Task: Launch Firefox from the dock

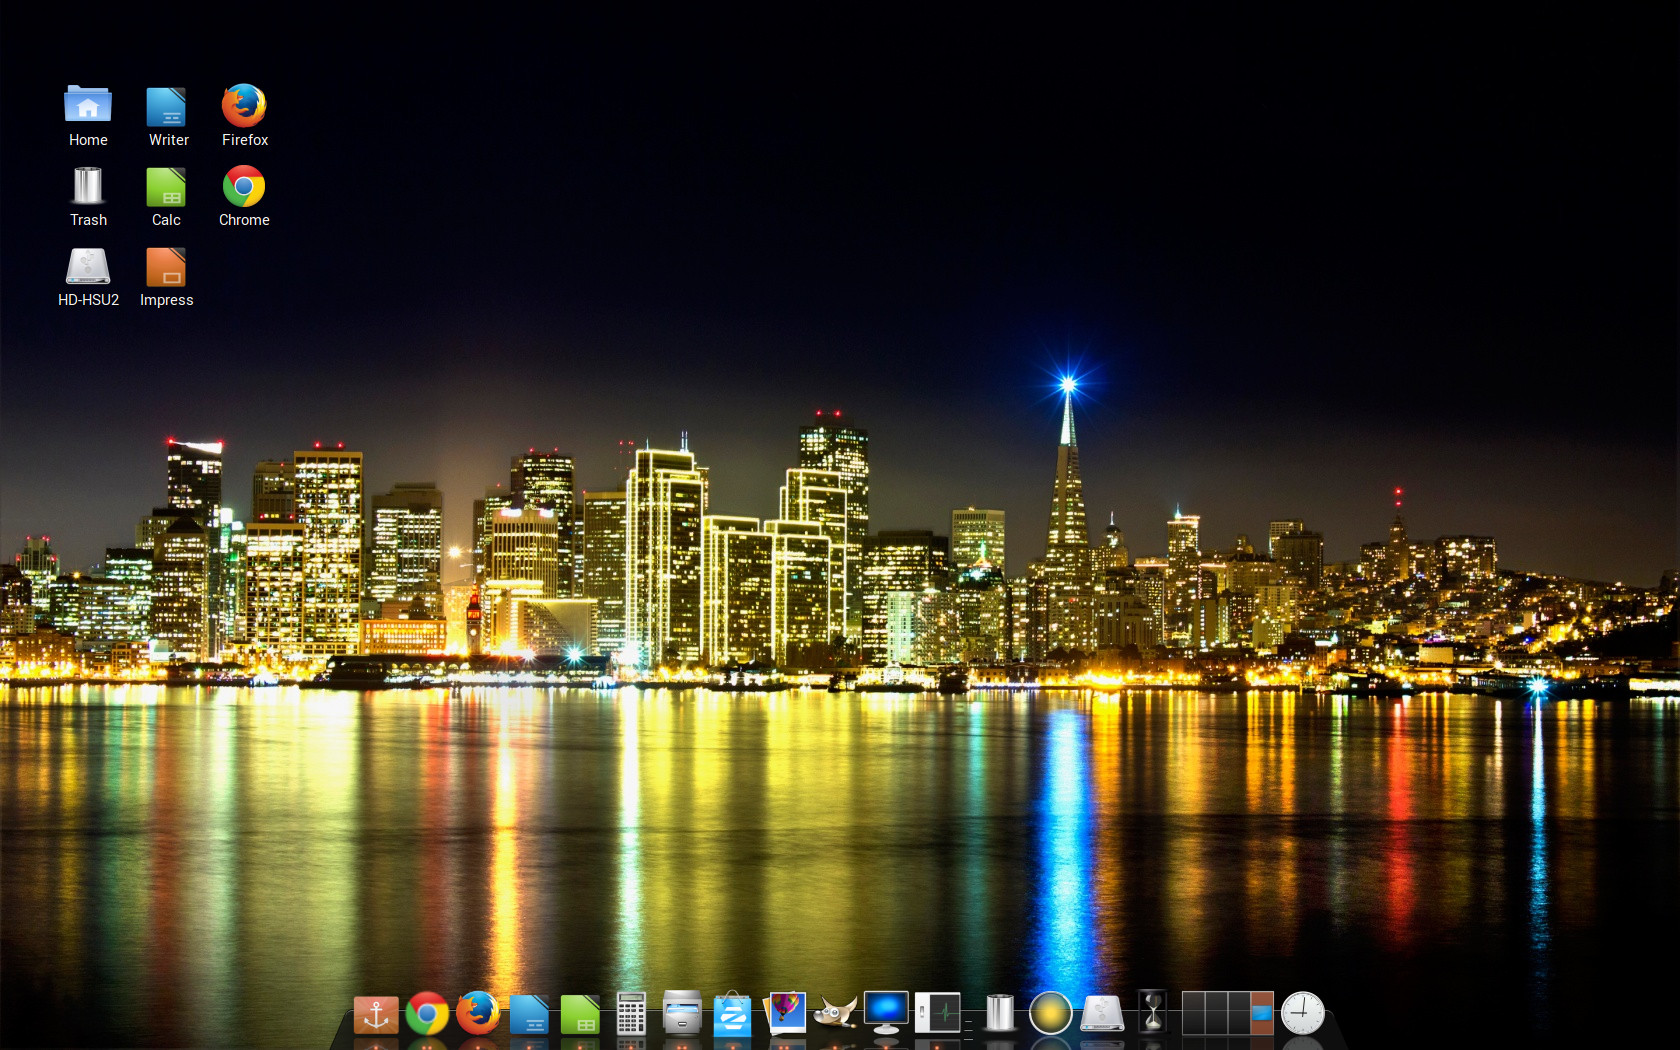Action: [x=478, y=1014]
